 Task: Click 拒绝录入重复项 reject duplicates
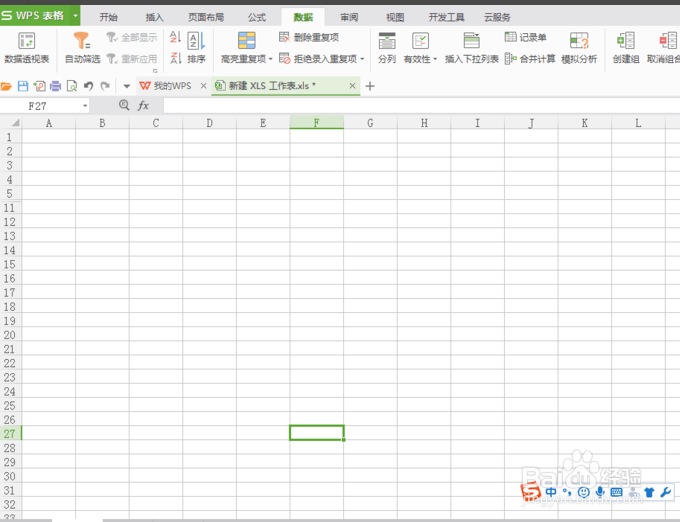tap(318, 59)
